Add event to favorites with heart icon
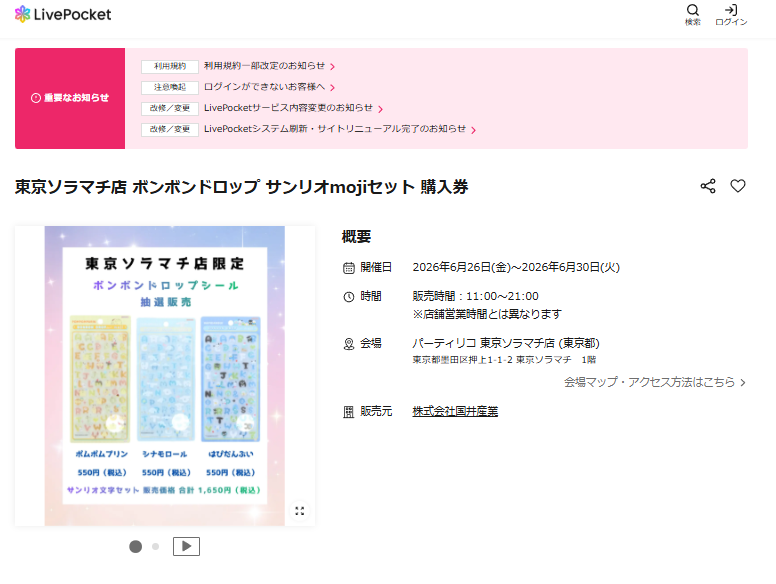The image size is (776, 584). pos(738,186)
